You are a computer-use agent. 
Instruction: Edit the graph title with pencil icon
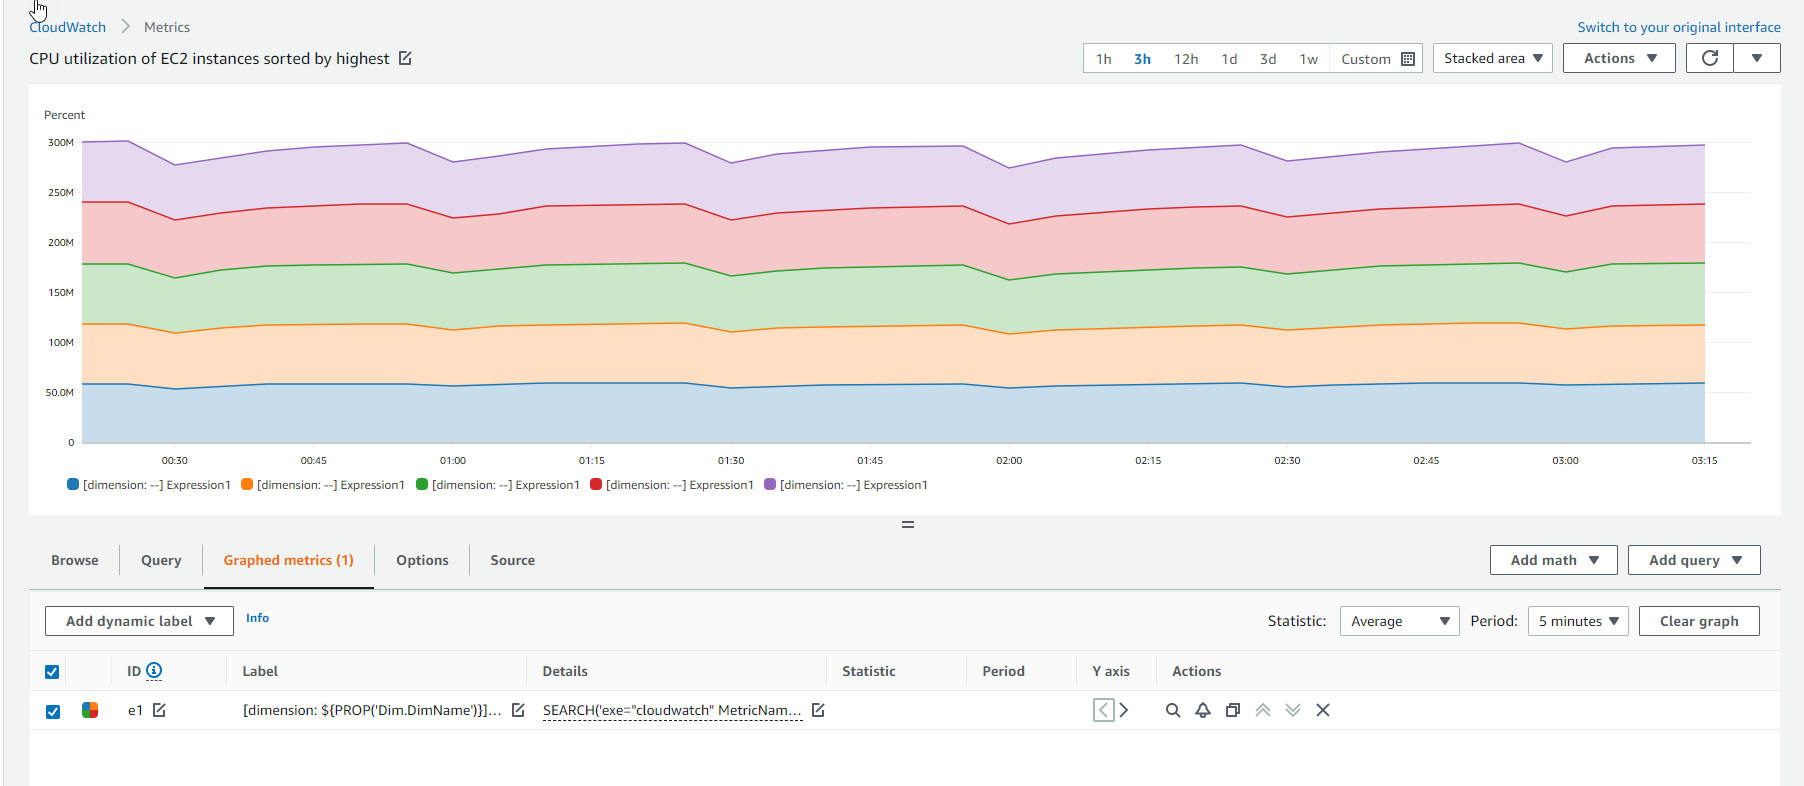click(405, 58)
